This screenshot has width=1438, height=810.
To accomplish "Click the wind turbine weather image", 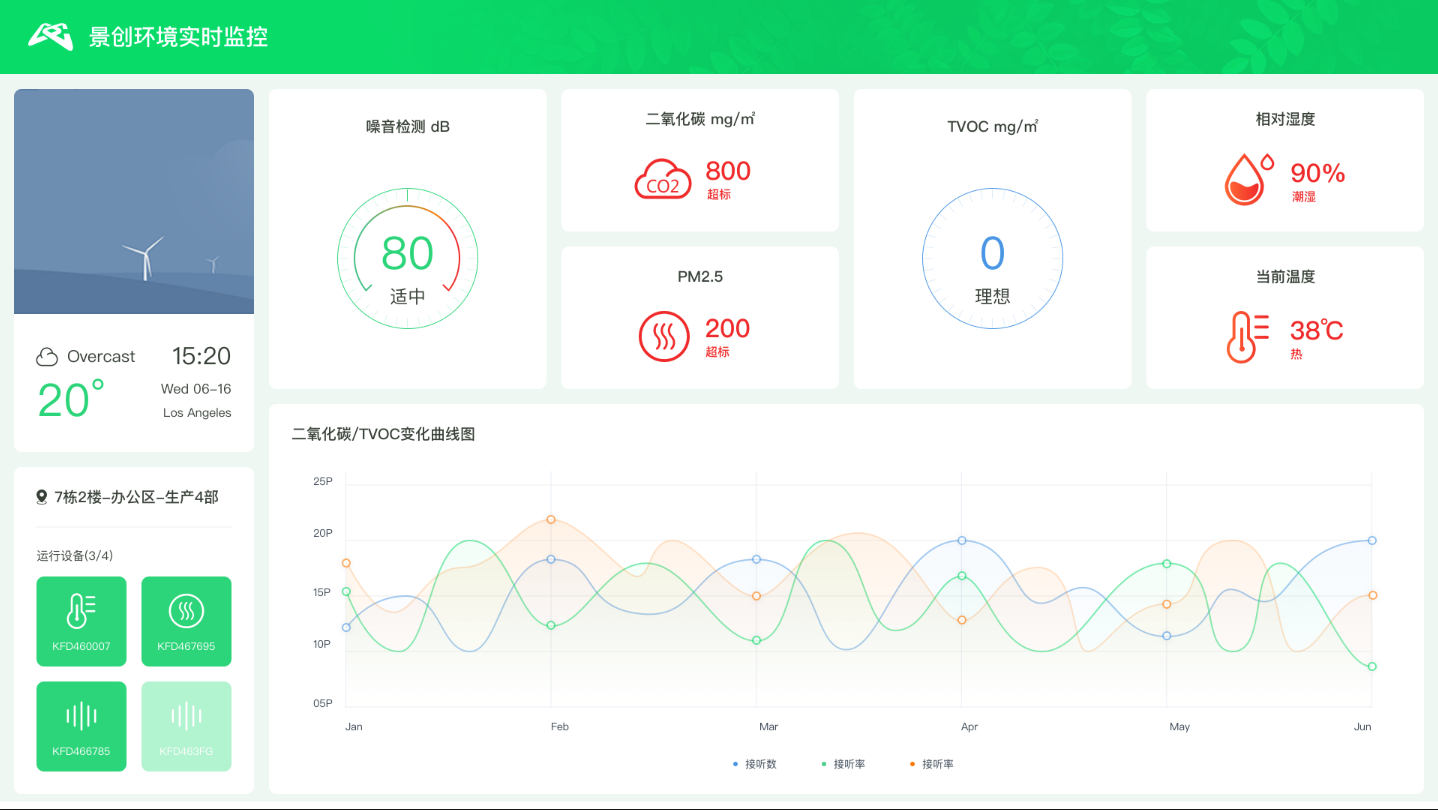I will pos(134,201).
